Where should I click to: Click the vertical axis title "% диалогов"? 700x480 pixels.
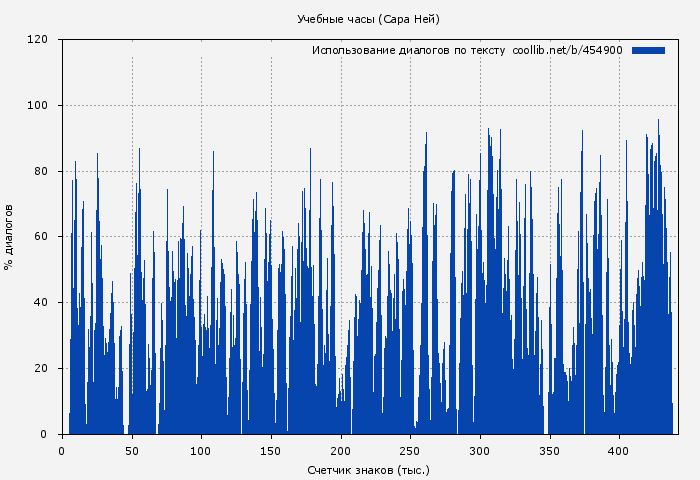coord(9,237)
